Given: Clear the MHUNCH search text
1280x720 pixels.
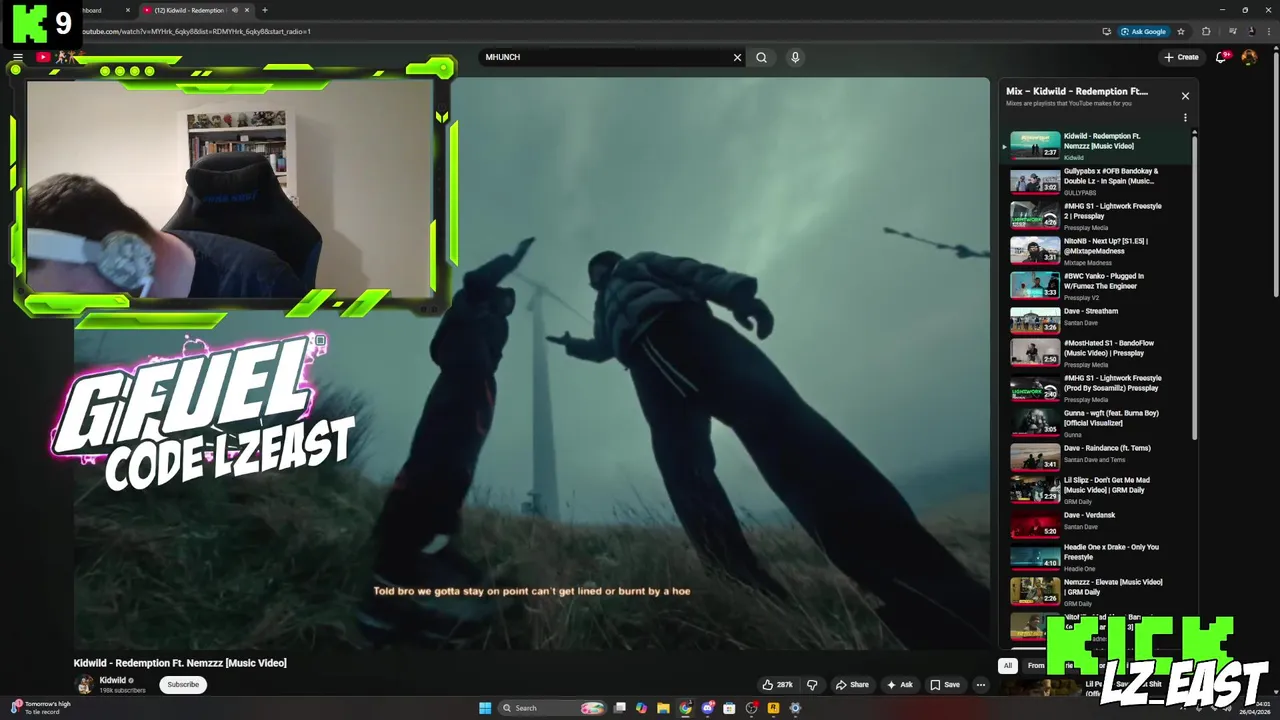Looking at the screenshot, I should click(x=738, y=57).
